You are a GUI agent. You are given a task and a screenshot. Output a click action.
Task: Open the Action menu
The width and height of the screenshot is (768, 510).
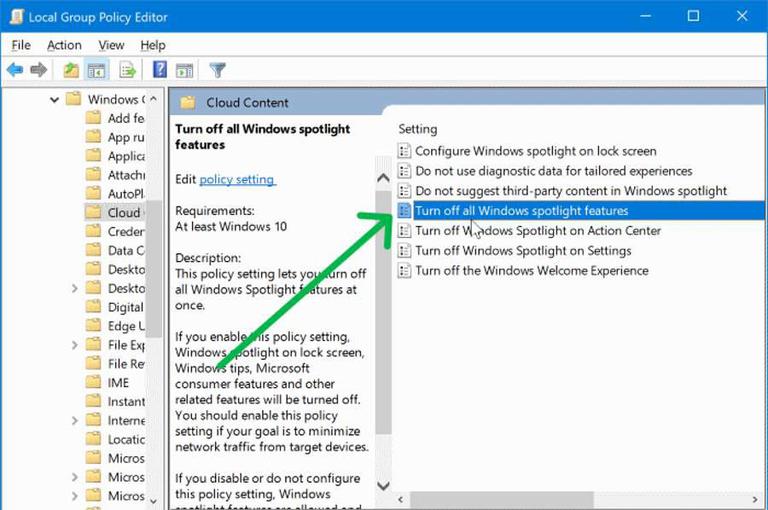point(64,45)
